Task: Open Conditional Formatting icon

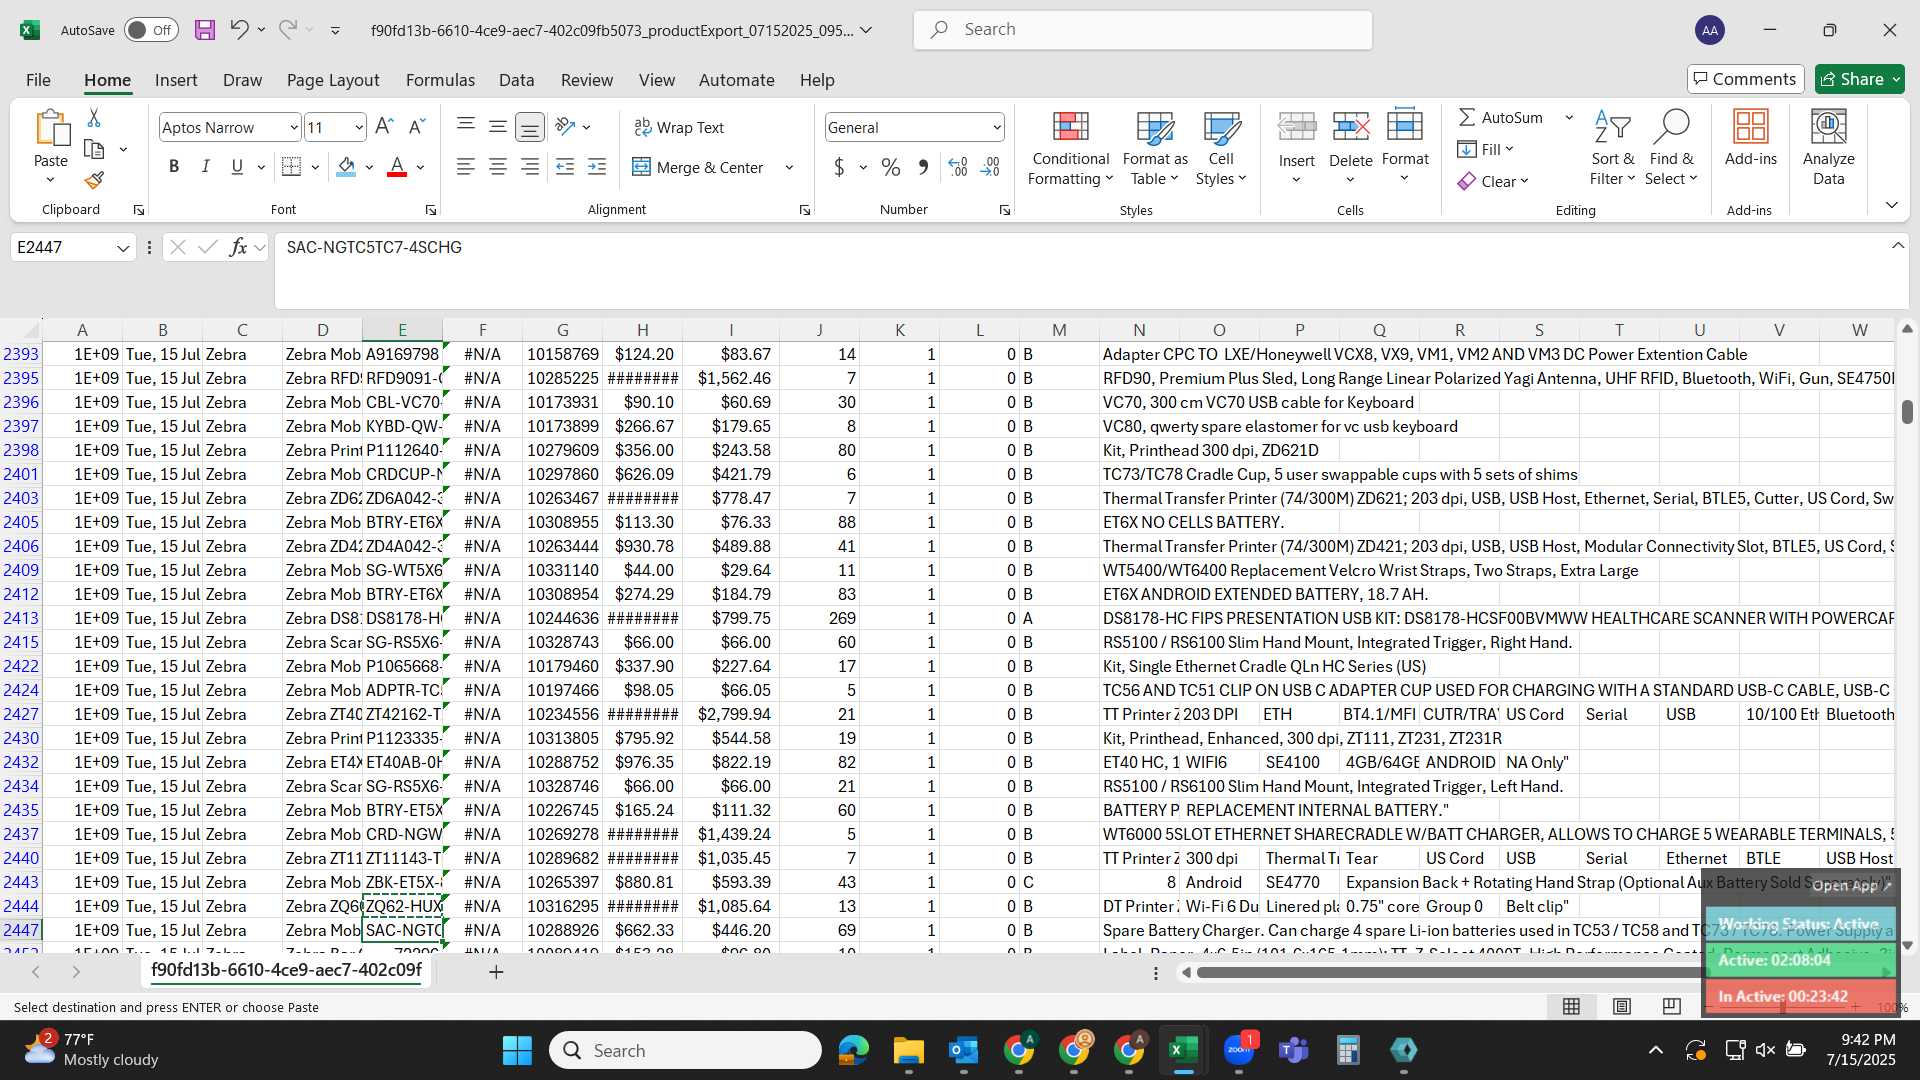Action: [1070, 127]
